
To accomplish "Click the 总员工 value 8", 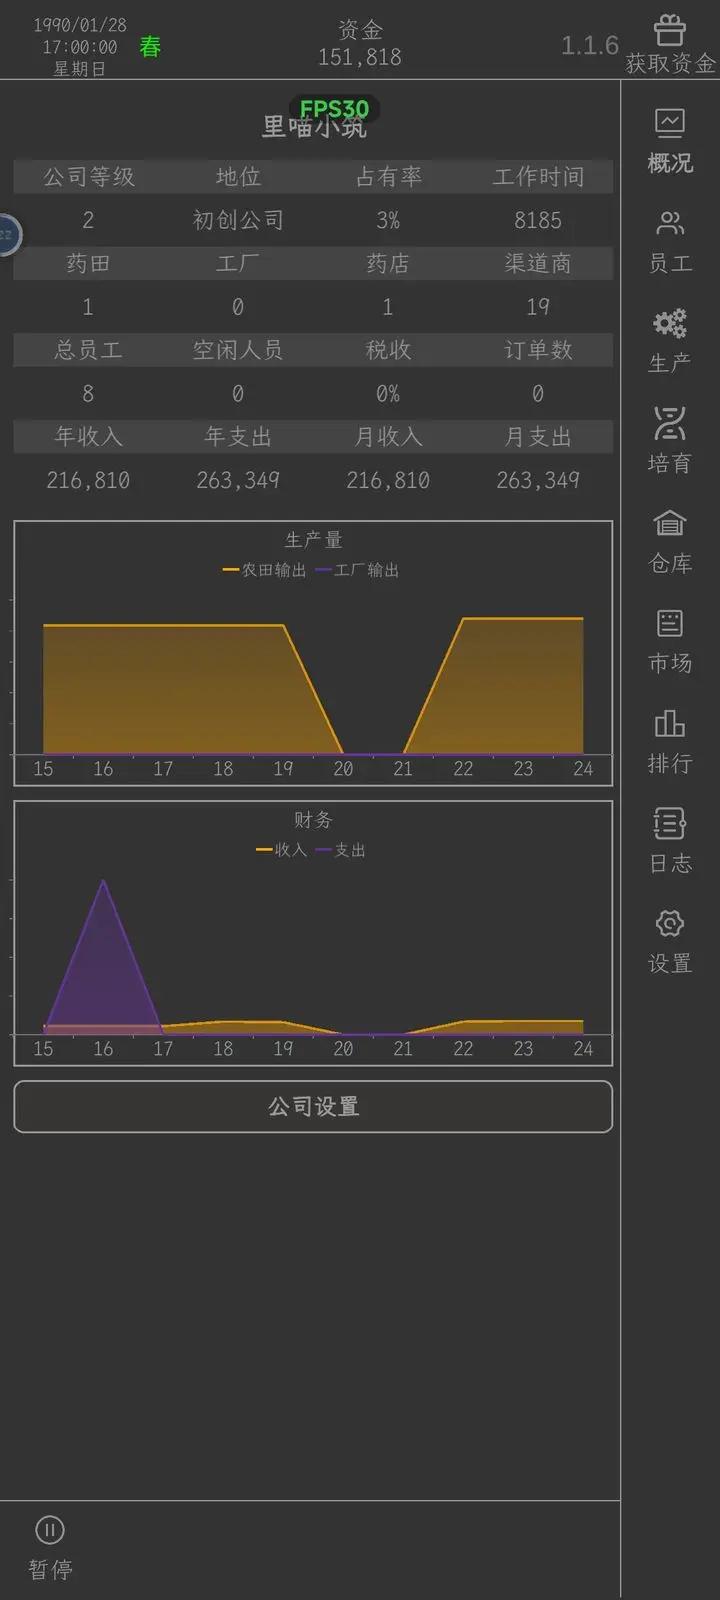I will coord(88,394).
